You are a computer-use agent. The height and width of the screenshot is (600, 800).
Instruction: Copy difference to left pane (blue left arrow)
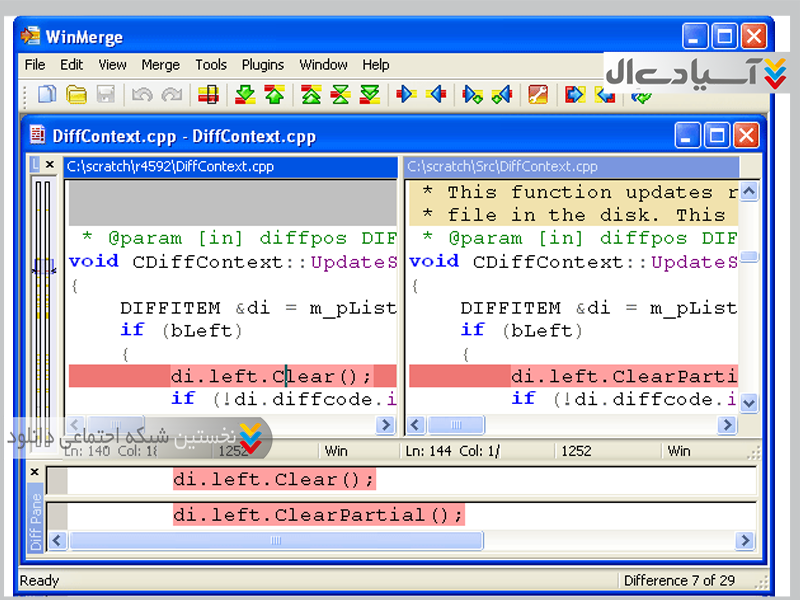[436, 95]
